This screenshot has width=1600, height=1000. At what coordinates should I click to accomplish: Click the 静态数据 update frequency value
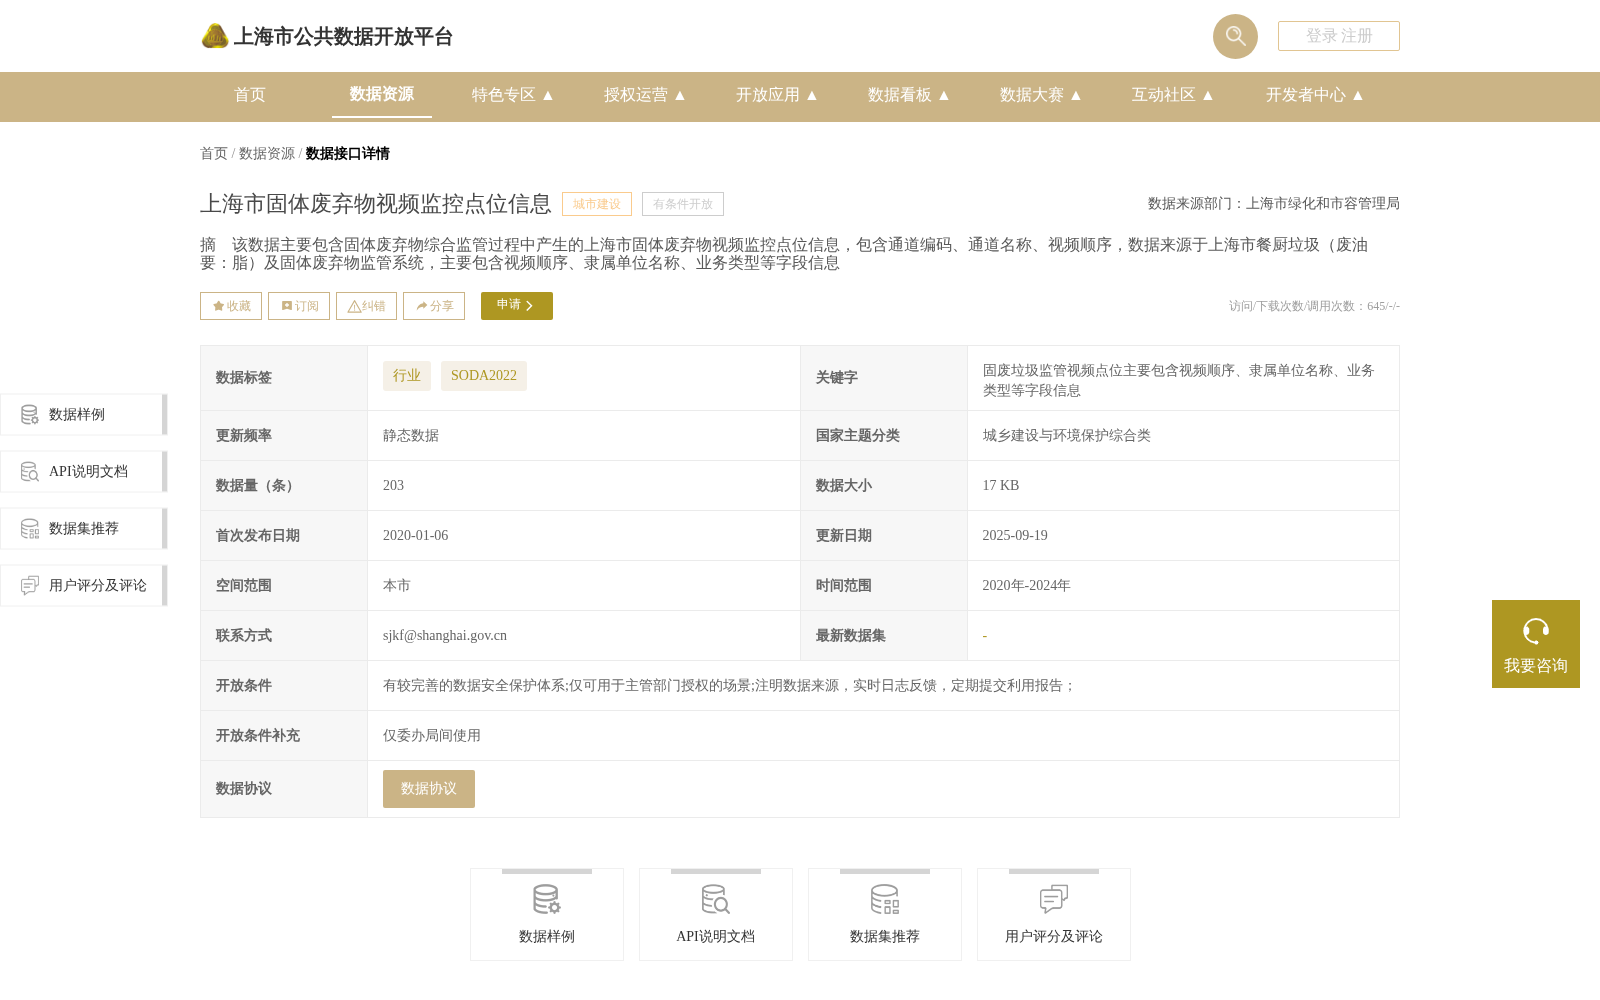(x=411, y=436)
